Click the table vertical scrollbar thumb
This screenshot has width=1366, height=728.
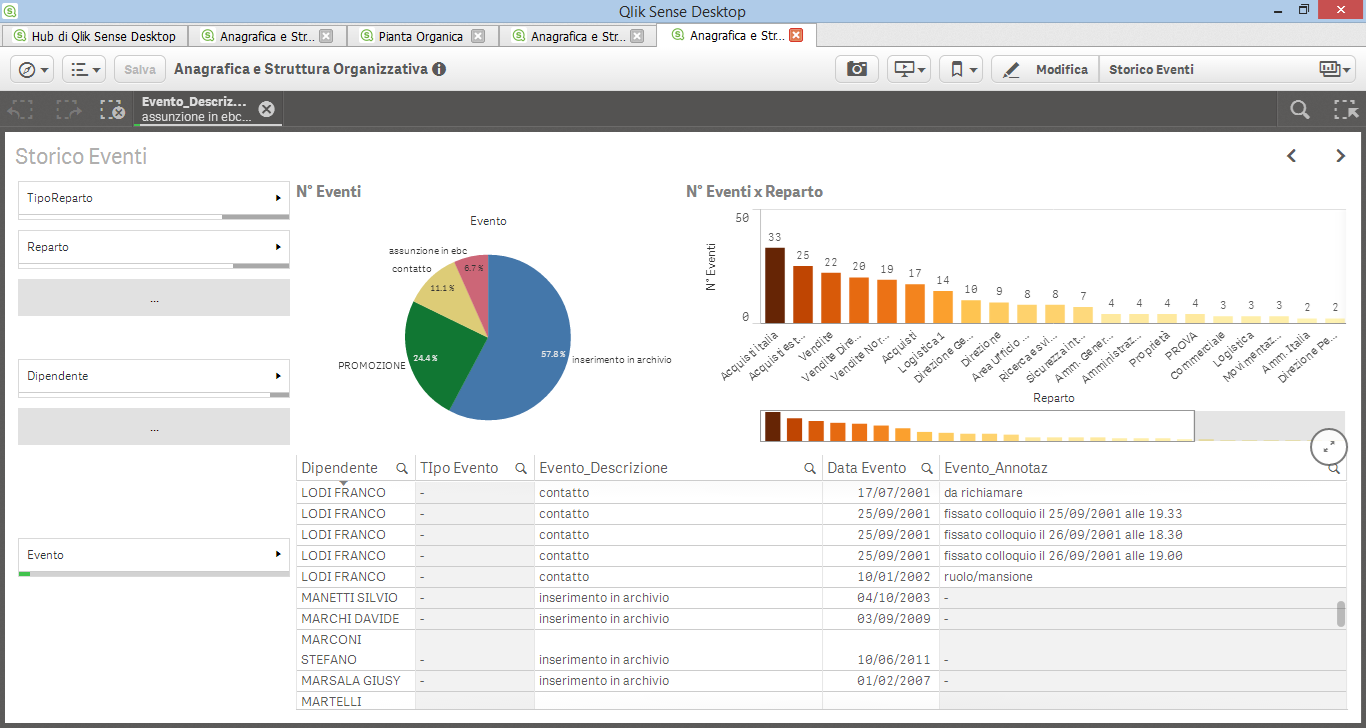coord(1341,614)
